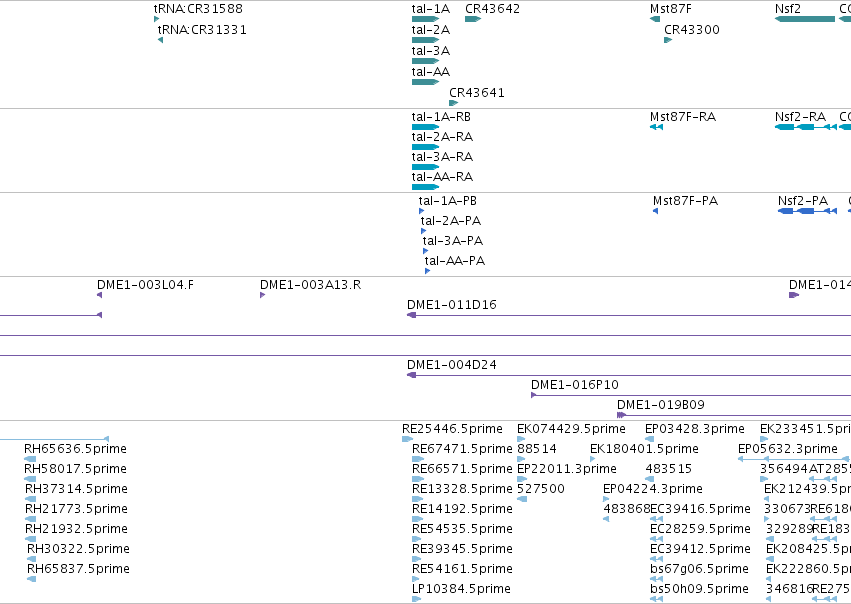
Task: Click the DME1-003A13.R clone label
Action: coord(310,285)
